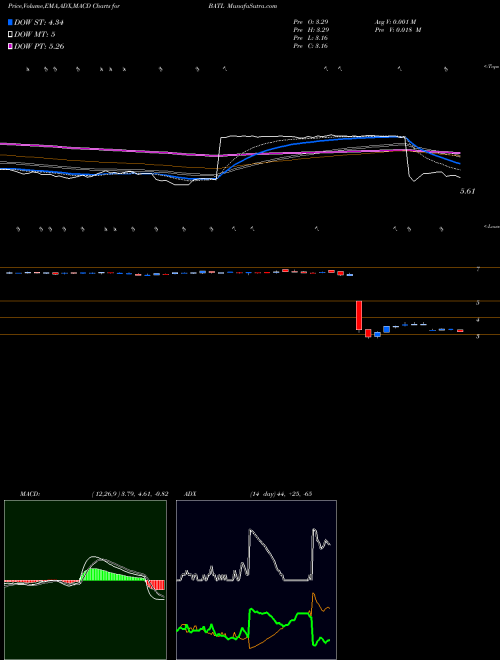Click the price axis label '3'
This screenshot has height=660, width=500.
[478, 337]
